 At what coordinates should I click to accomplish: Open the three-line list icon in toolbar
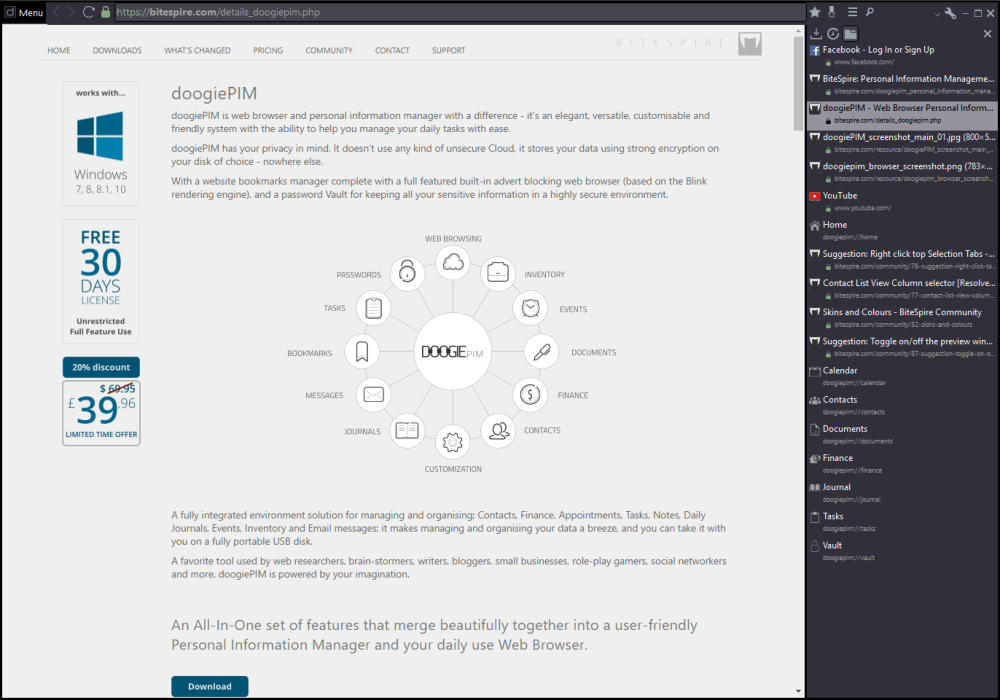[x=852, y=12]
